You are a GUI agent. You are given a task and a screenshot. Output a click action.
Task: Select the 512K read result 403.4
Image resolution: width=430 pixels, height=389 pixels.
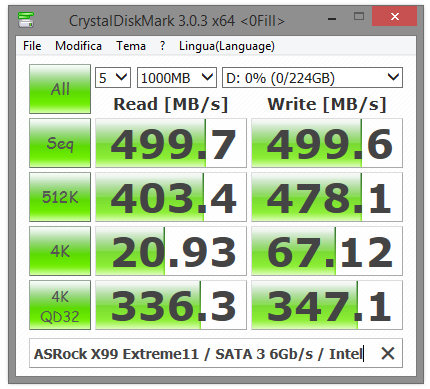pyautogui.click(x=171, y=197)
